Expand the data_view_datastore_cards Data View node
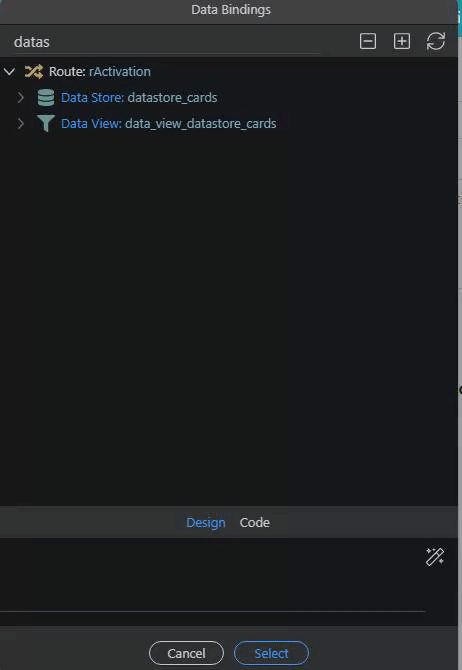This screenshot has height=670, width=462. tap(21, 123)
